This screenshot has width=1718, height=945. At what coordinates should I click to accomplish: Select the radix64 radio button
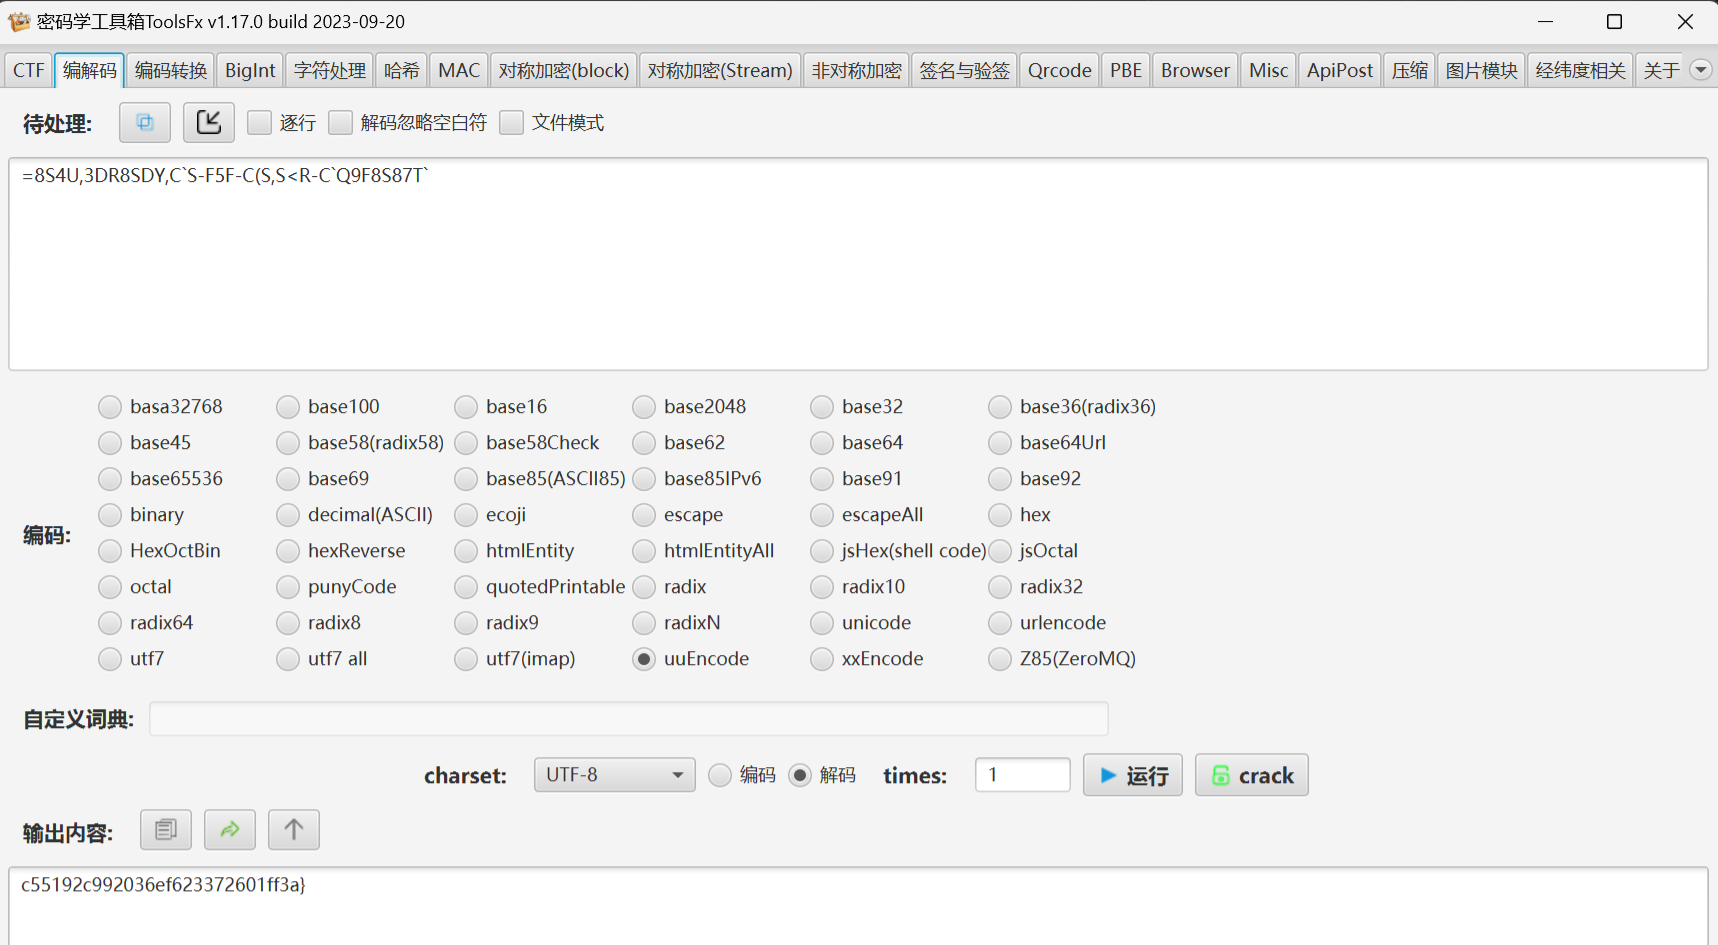click(110, 623)
